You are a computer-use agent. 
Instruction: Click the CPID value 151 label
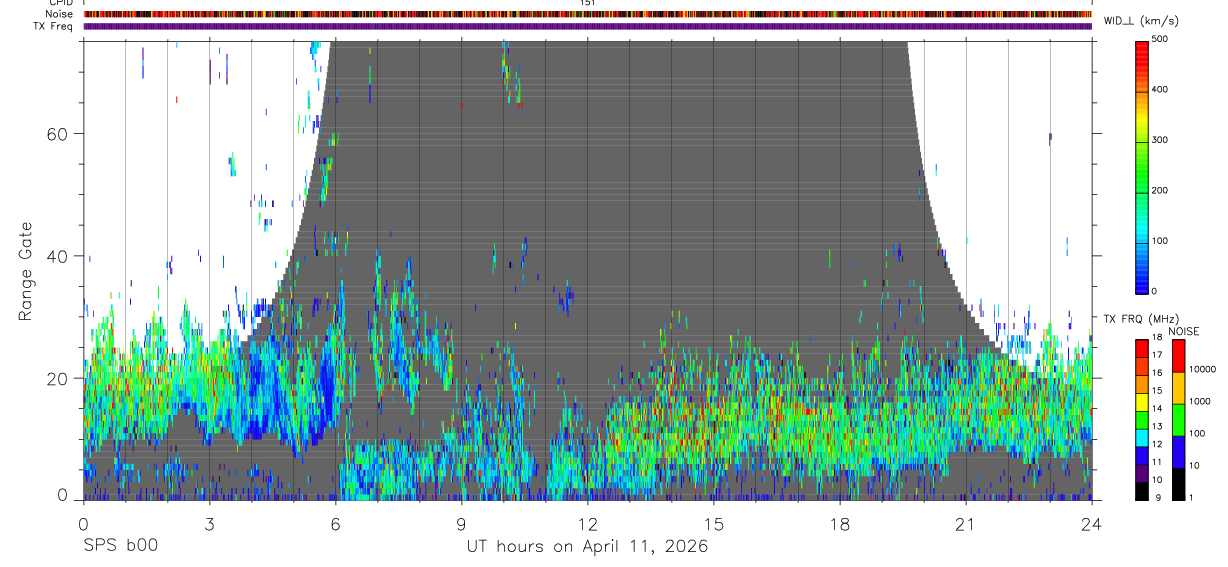pos(587,3)
